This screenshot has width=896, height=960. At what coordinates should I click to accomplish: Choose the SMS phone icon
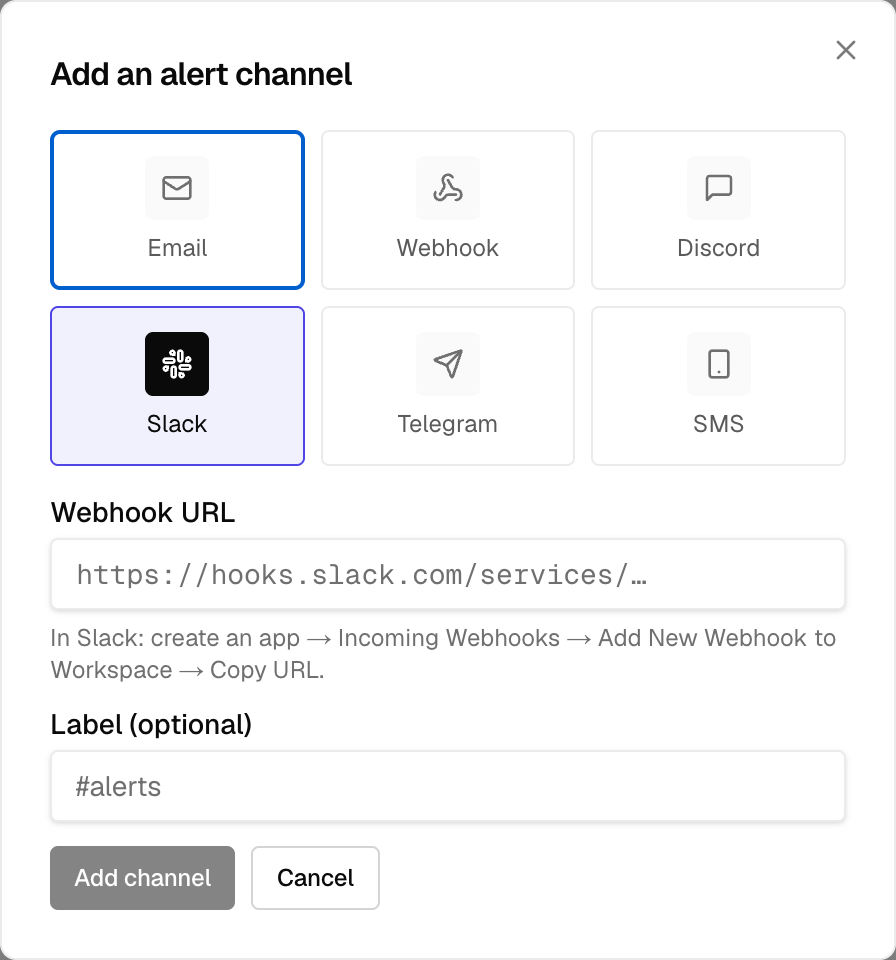point(718,364)
